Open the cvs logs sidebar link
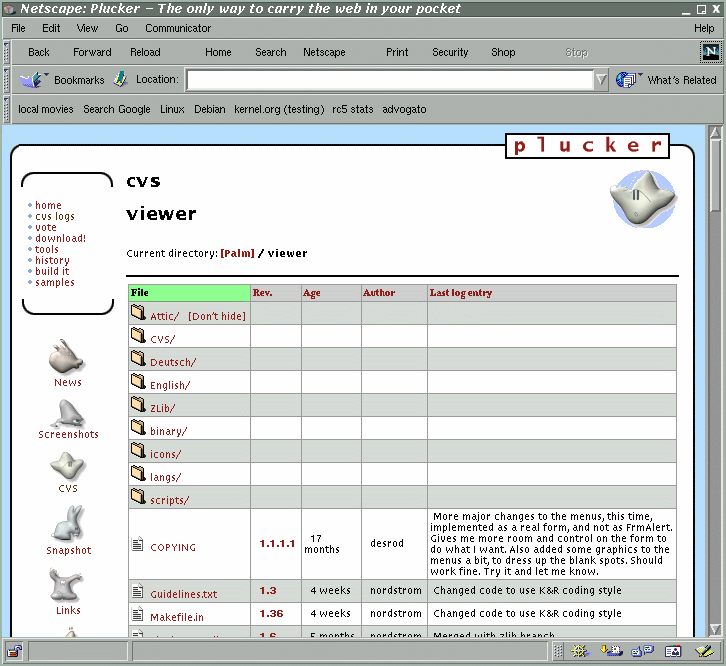Viewport: 726px width, 666px height. click(55, 216)
